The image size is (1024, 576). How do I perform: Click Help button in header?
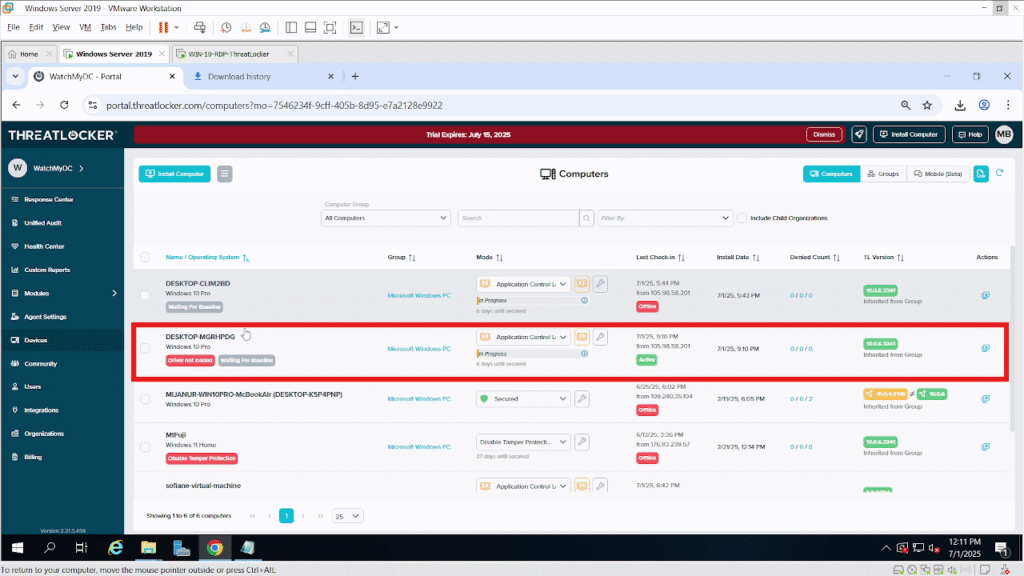point(970,135)
